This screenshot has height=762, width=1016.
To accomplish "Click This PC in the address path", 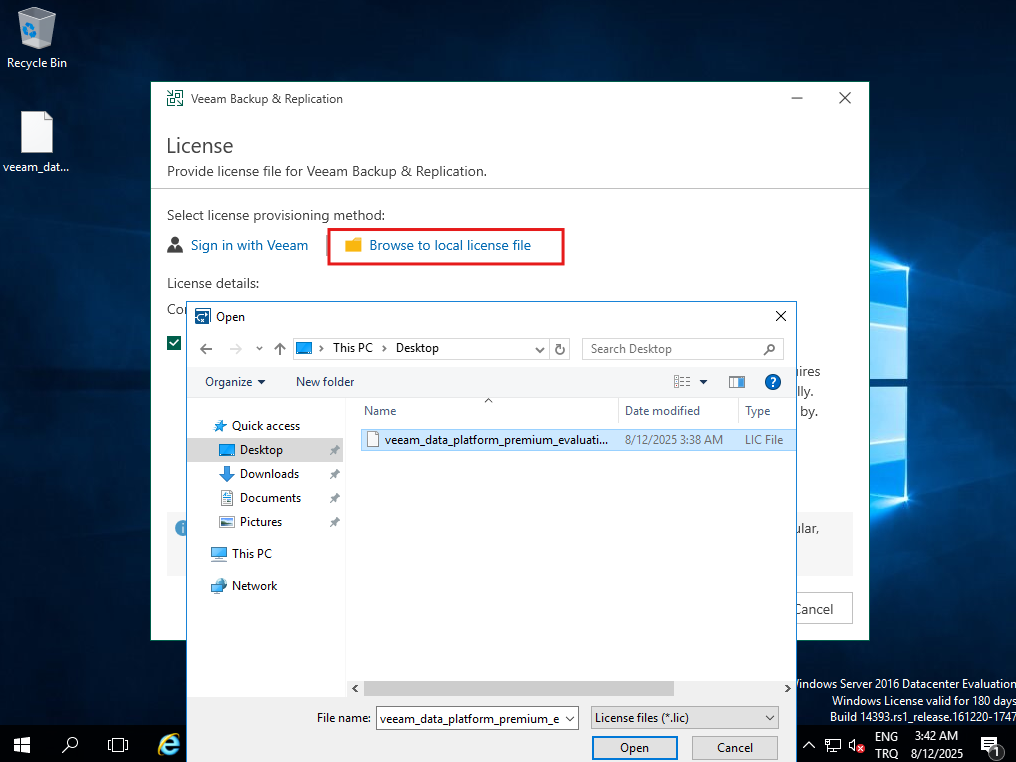I will 352,348.
